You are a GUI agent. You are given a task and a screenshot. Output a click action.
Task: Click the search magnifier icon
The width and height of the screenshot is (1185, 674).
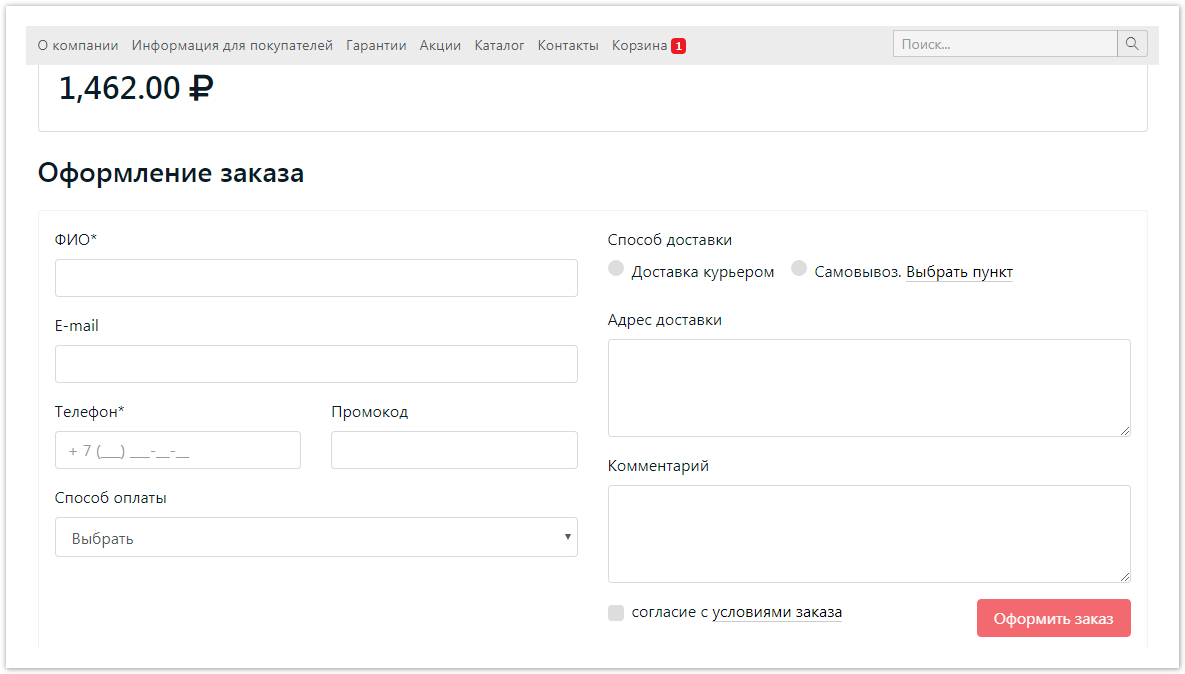(1132, 44)
